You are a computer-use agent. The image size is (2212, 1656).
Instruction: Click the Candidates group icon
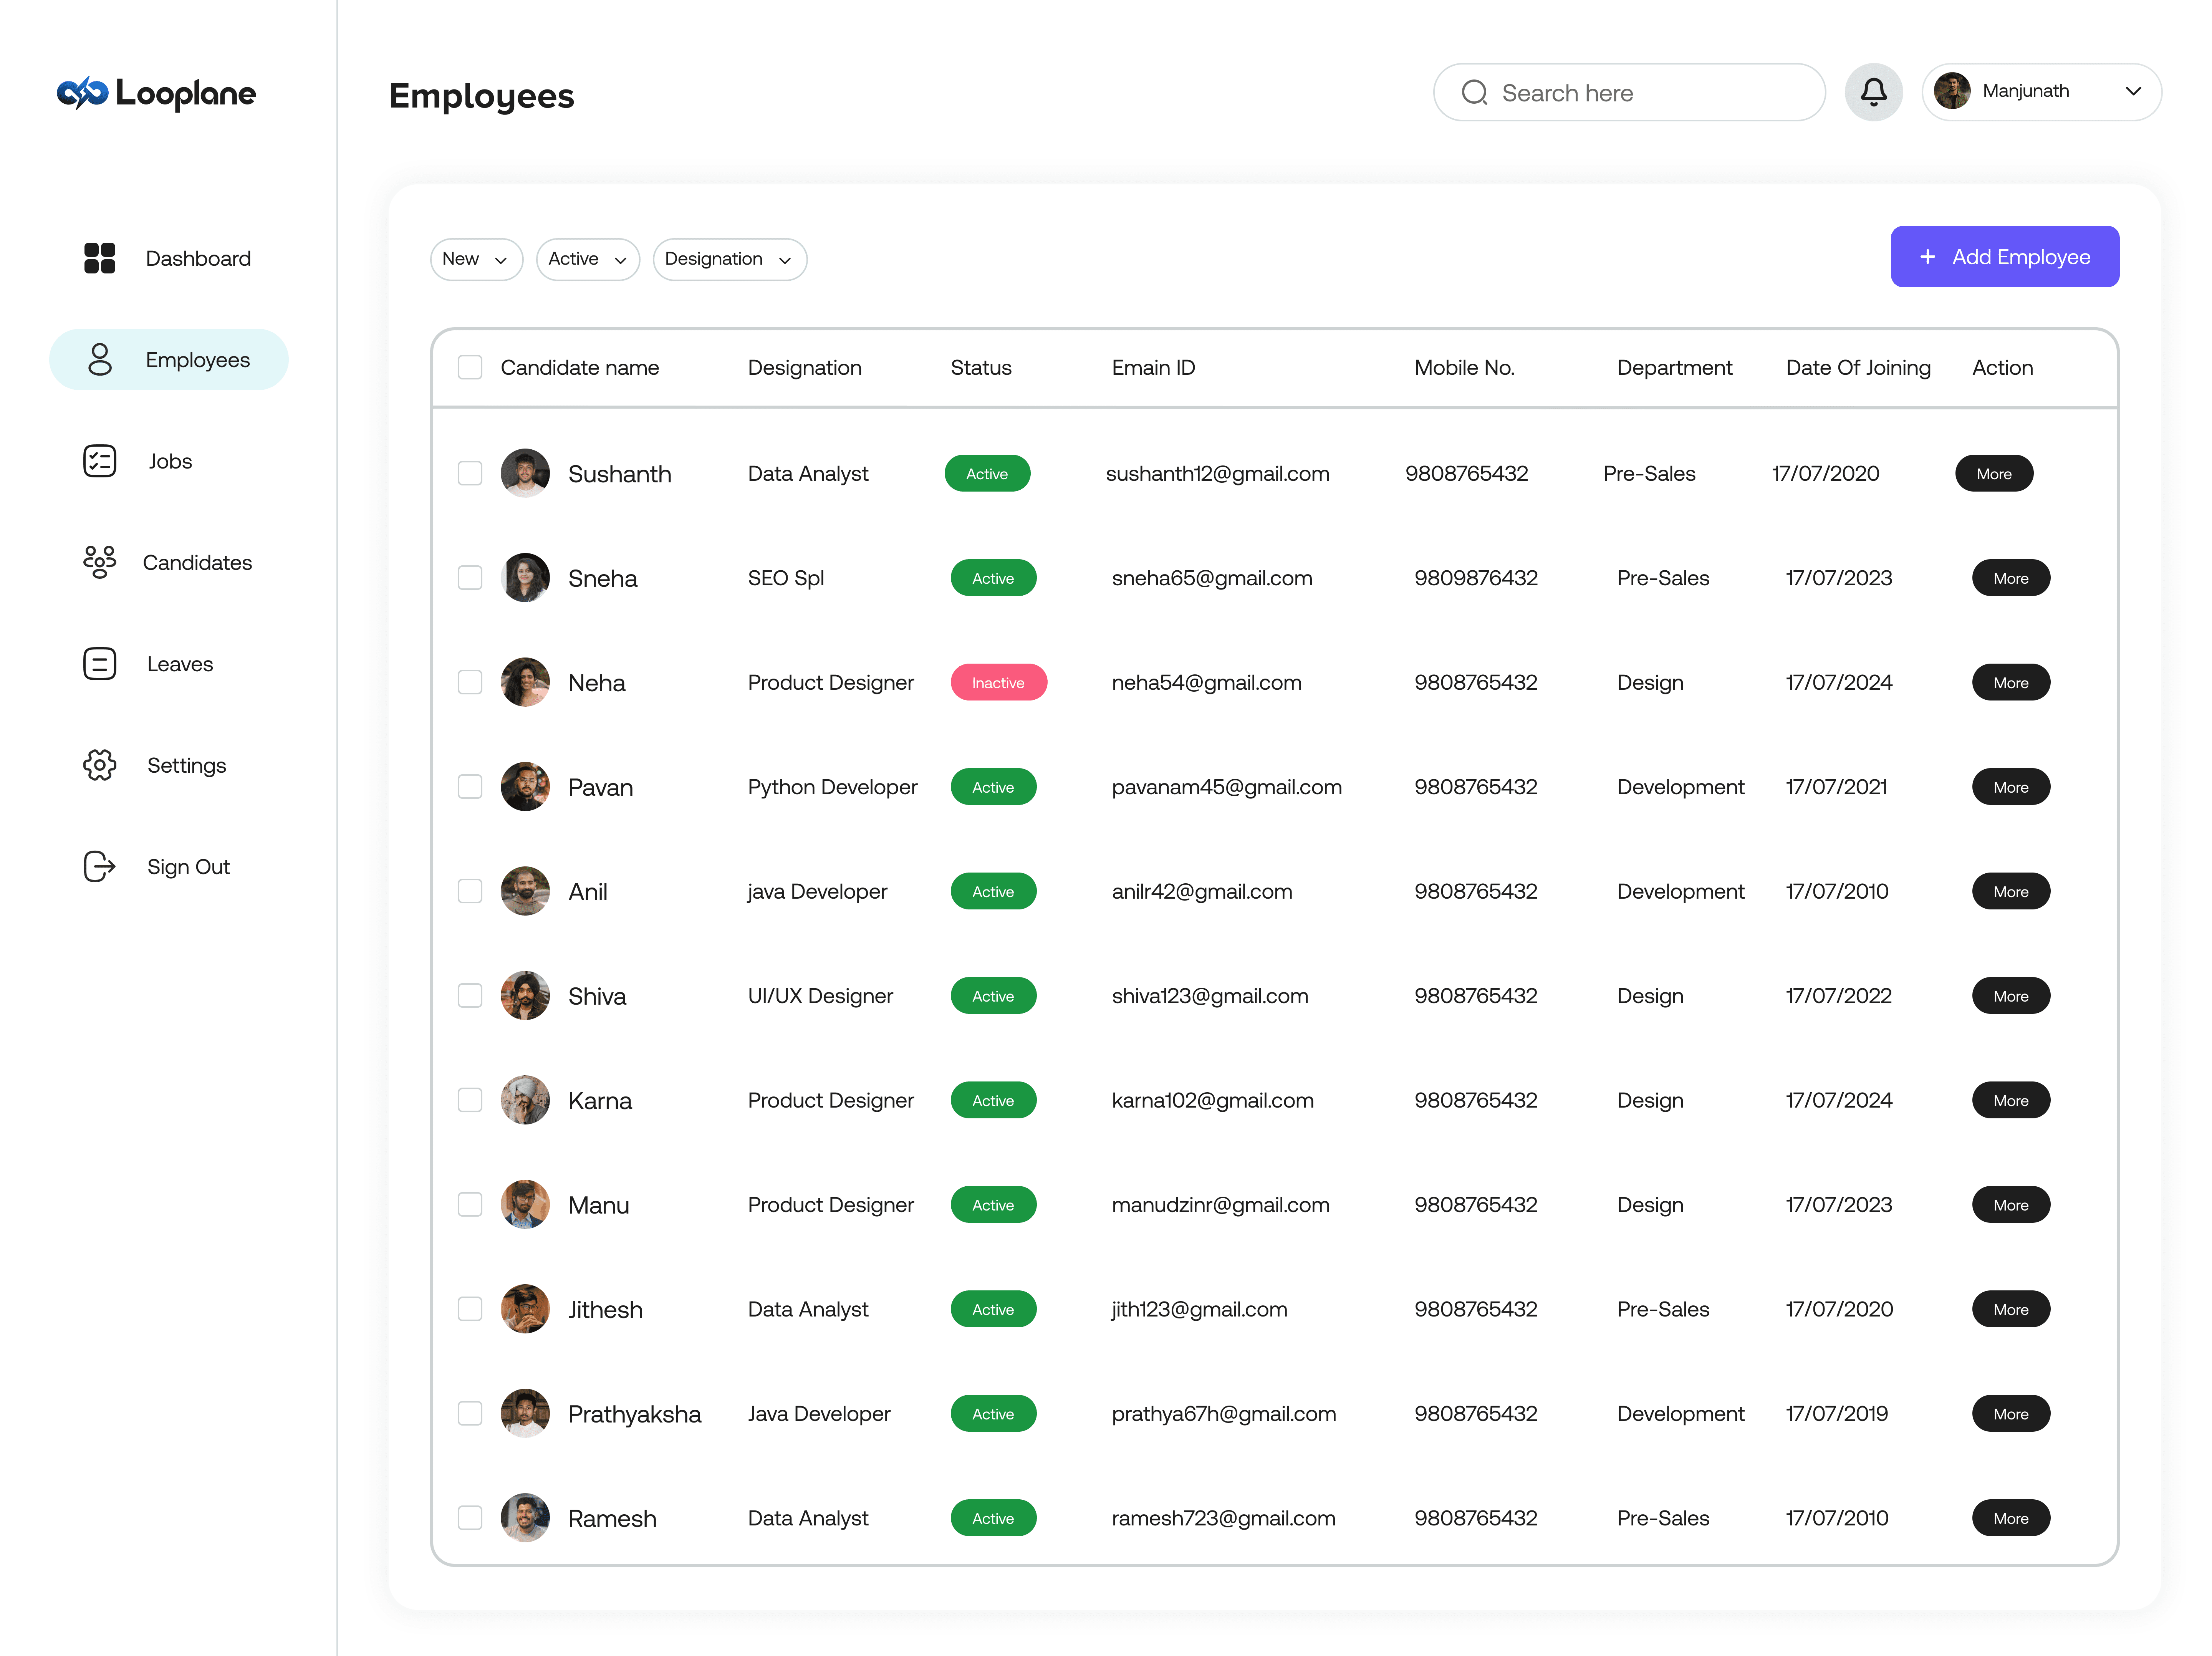(x=99, y=562)
